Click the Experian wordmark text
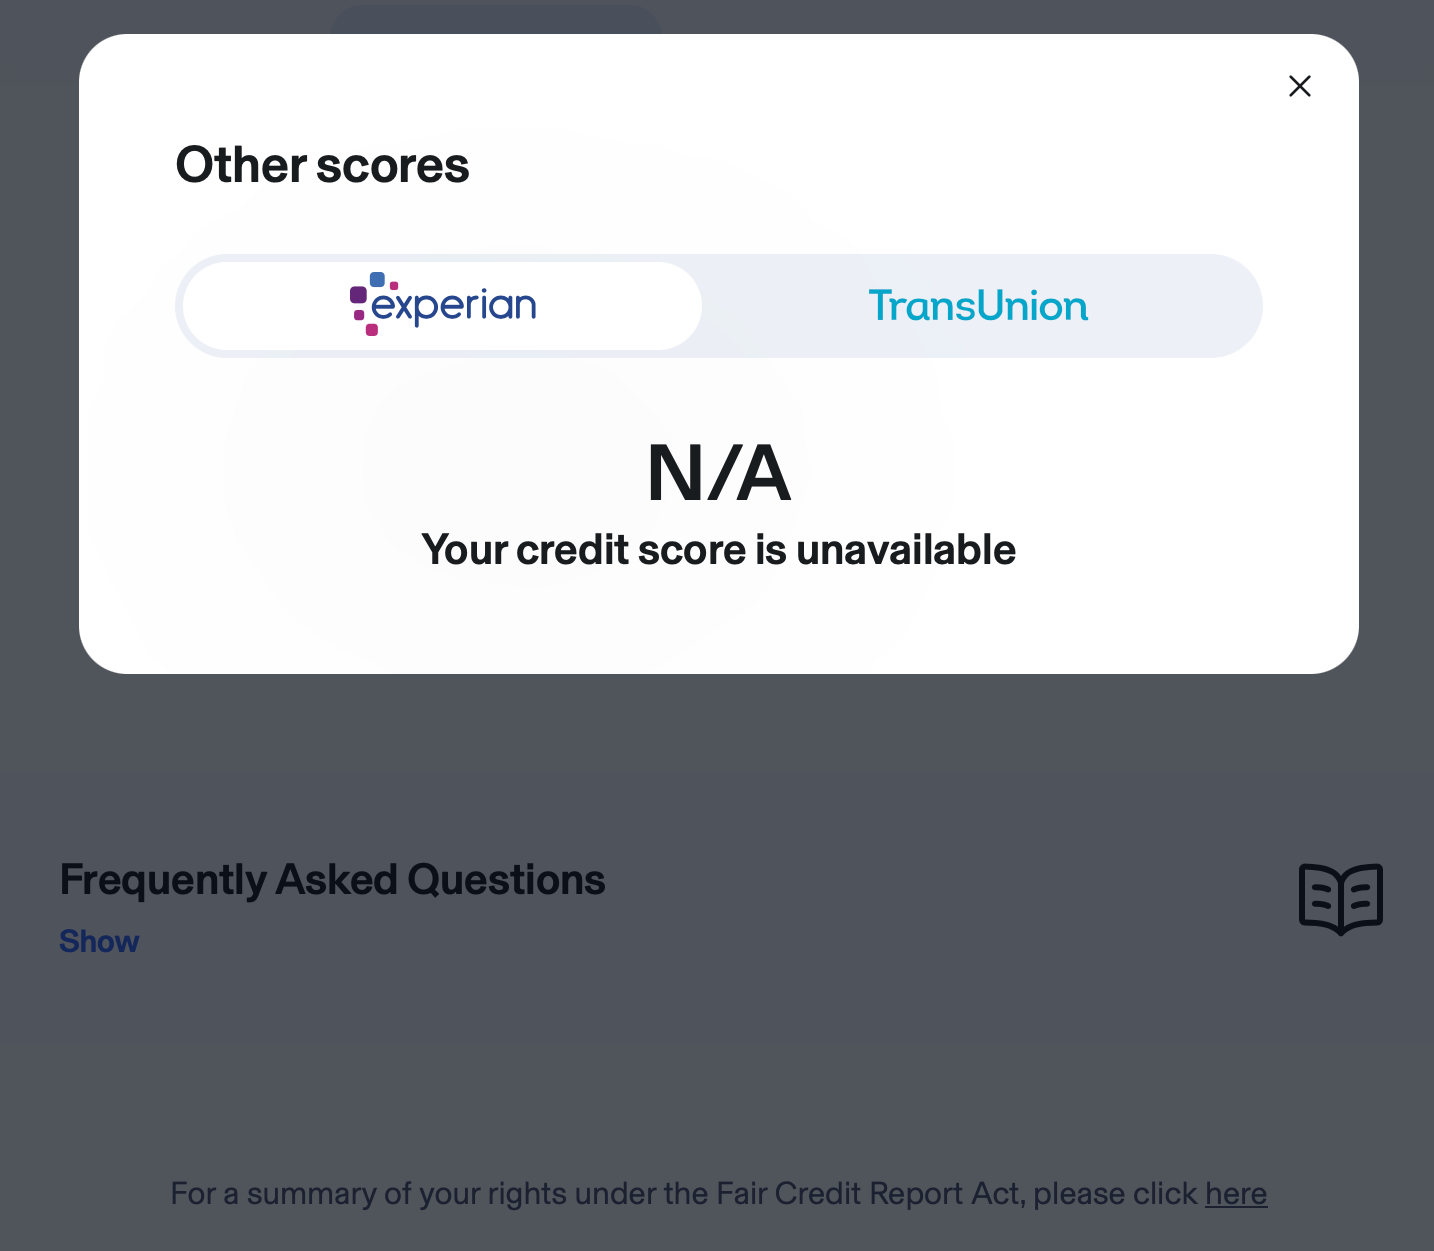The height and width of the screenshot is (1251, 1434). [x=454, y=305]
